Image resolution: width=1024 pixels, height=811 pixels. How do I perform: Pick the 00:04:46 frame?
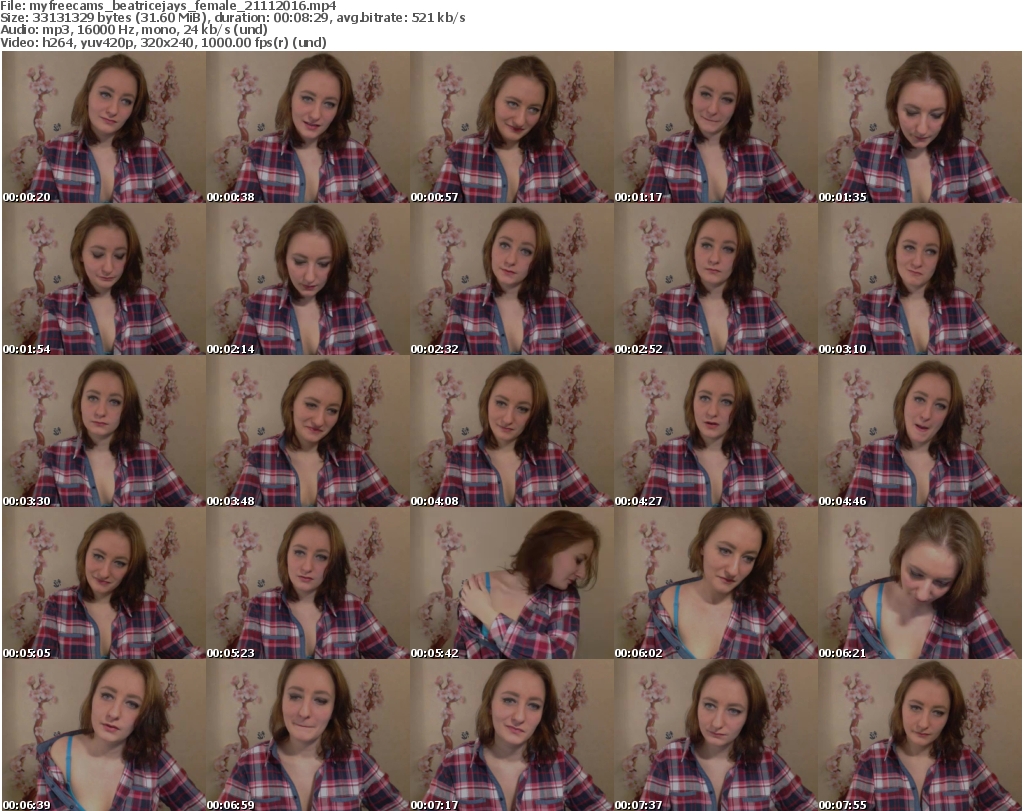(x=920, y=432)
